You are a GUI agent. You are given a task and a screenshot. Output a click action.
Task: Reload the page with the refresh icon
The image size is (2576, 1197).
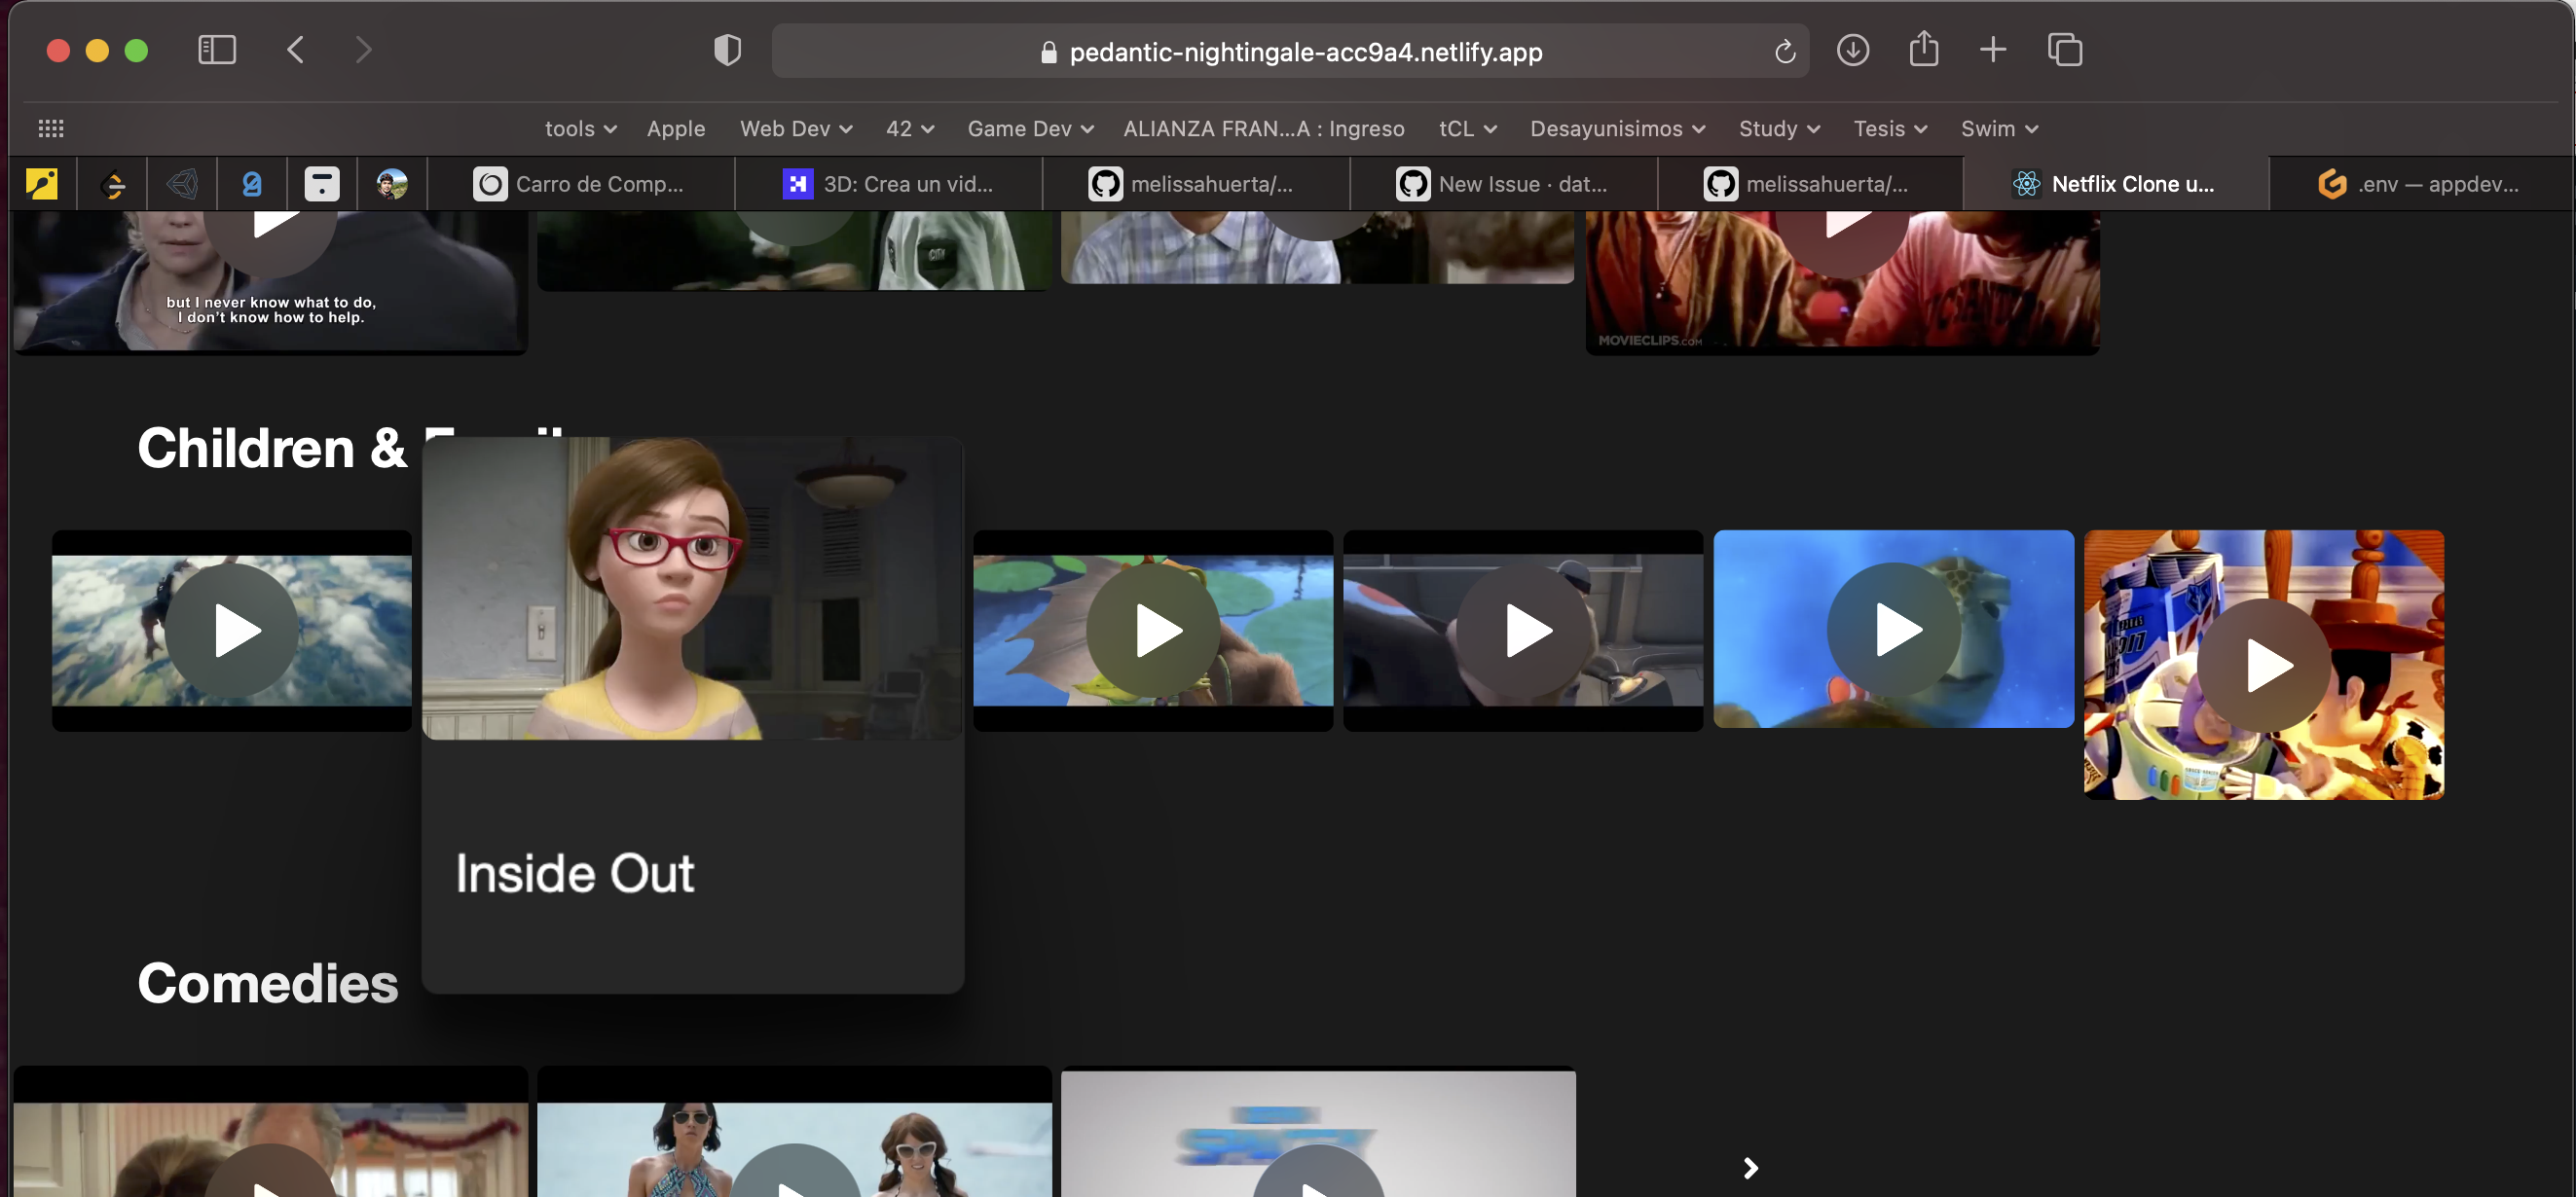pos(1784,51)
